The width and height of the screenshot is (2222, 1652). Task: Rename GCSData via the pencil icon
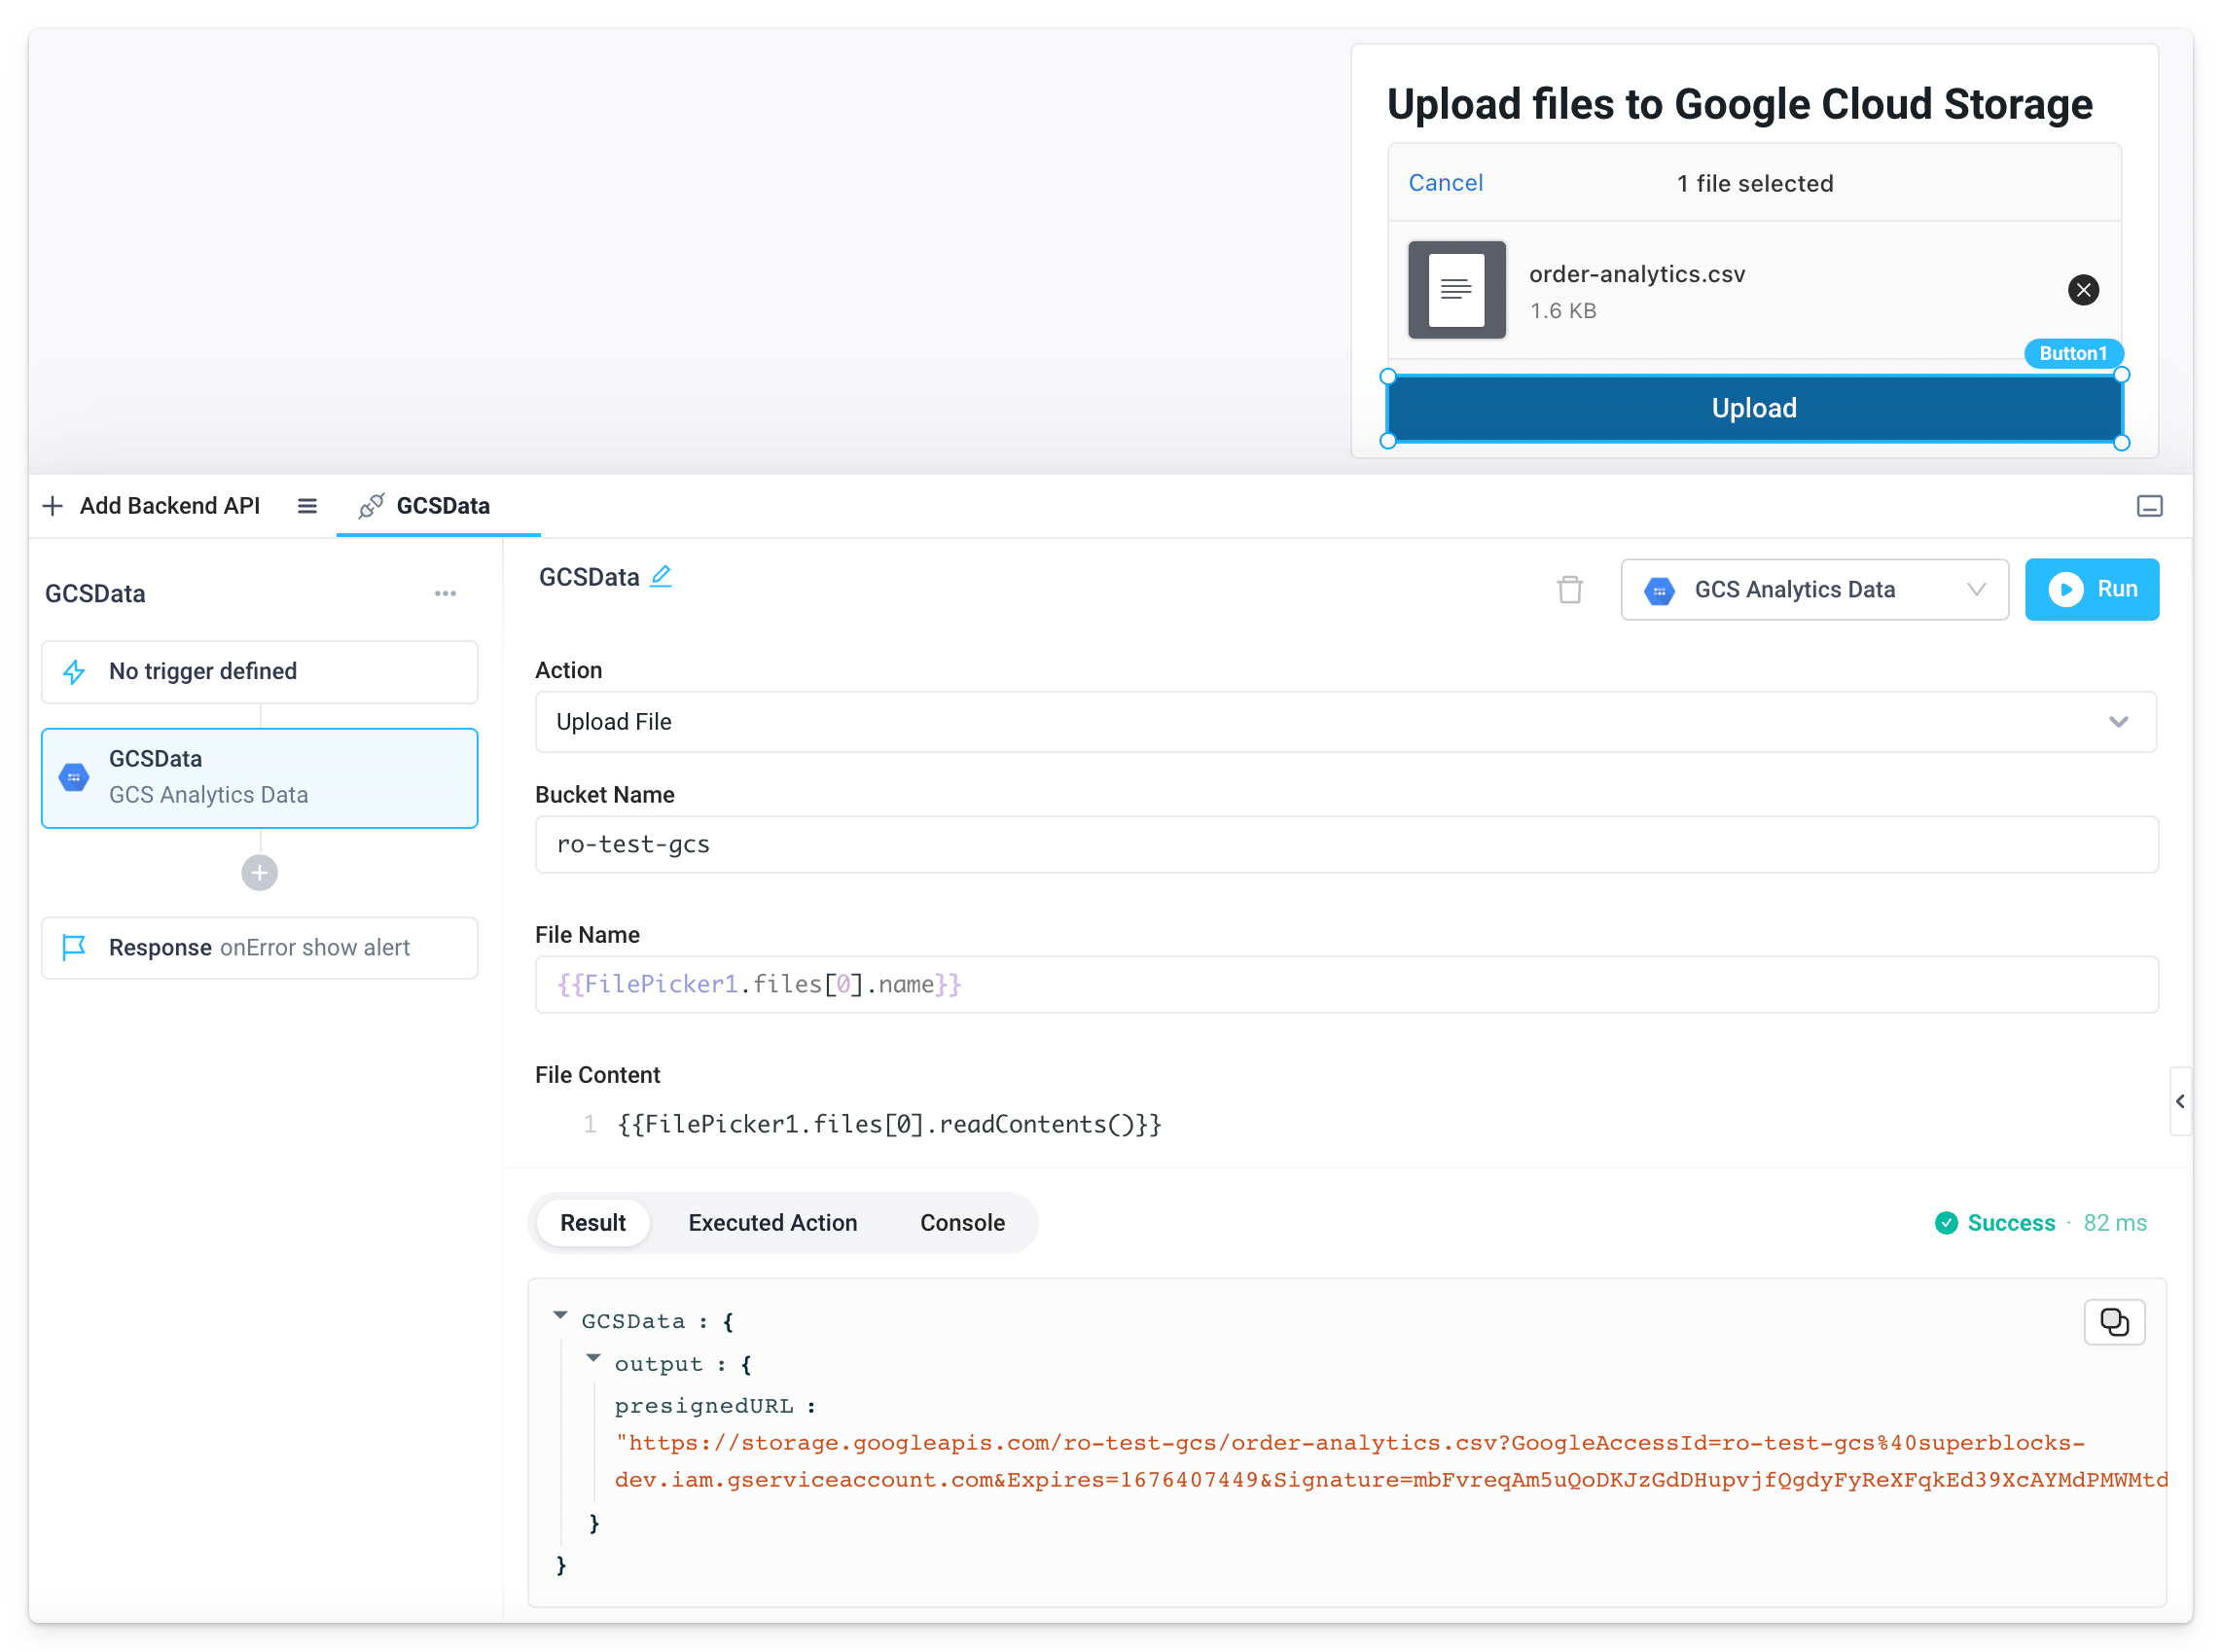661,576
